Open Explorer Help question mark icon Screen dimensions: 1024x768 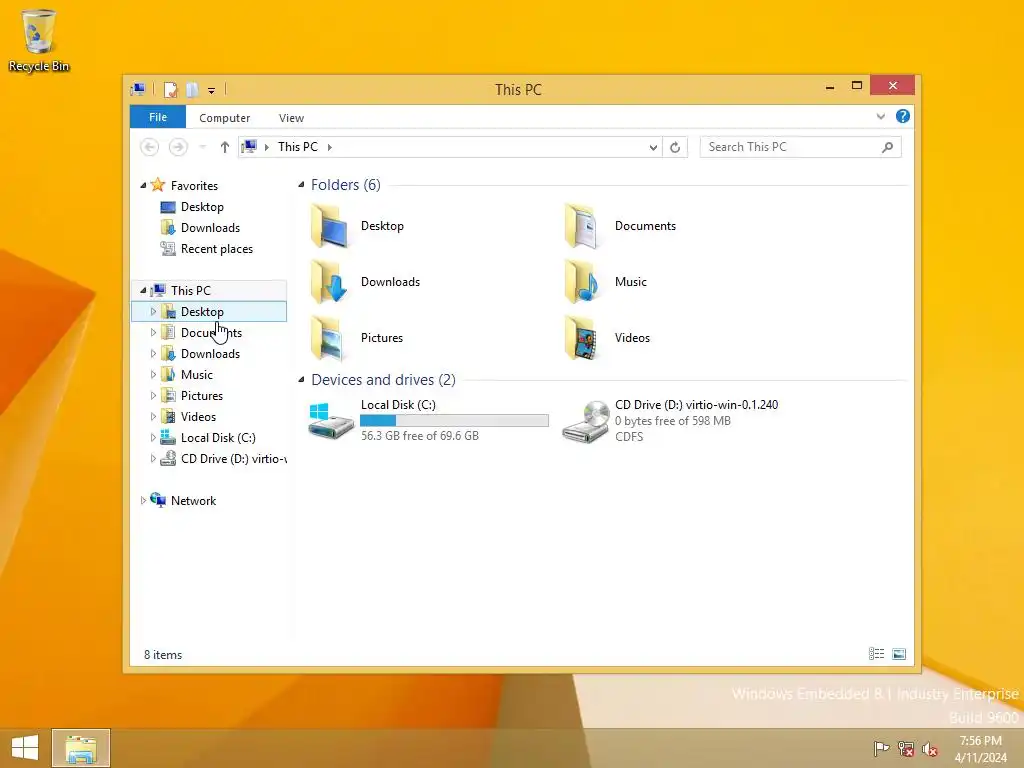tap(903, 116)
